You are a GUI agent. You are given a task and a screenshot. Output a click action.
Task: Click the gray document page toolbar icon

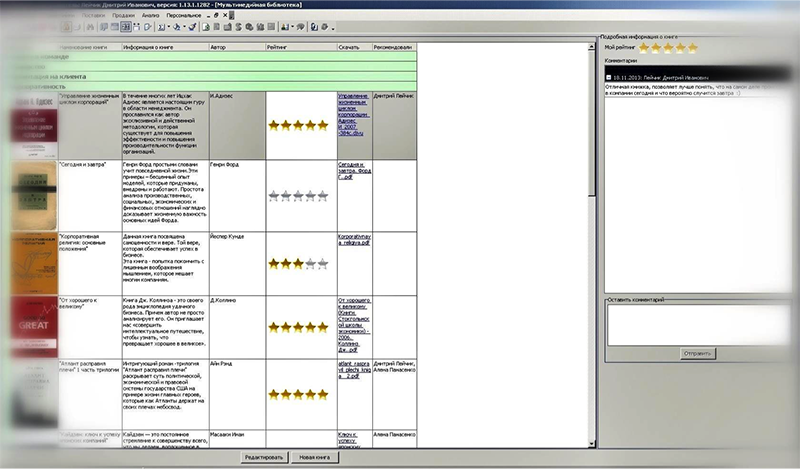pyautogui.click(x=217, y=27)
